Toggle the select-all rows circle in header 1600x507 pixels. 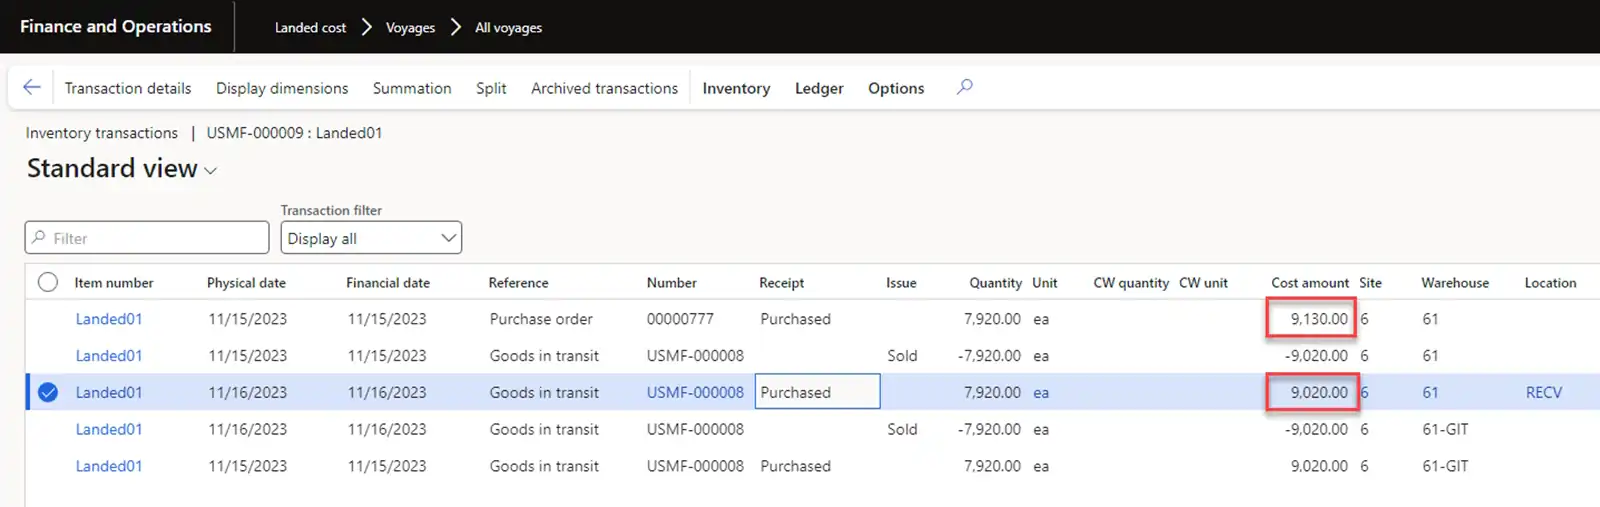[x=48, y=282]
